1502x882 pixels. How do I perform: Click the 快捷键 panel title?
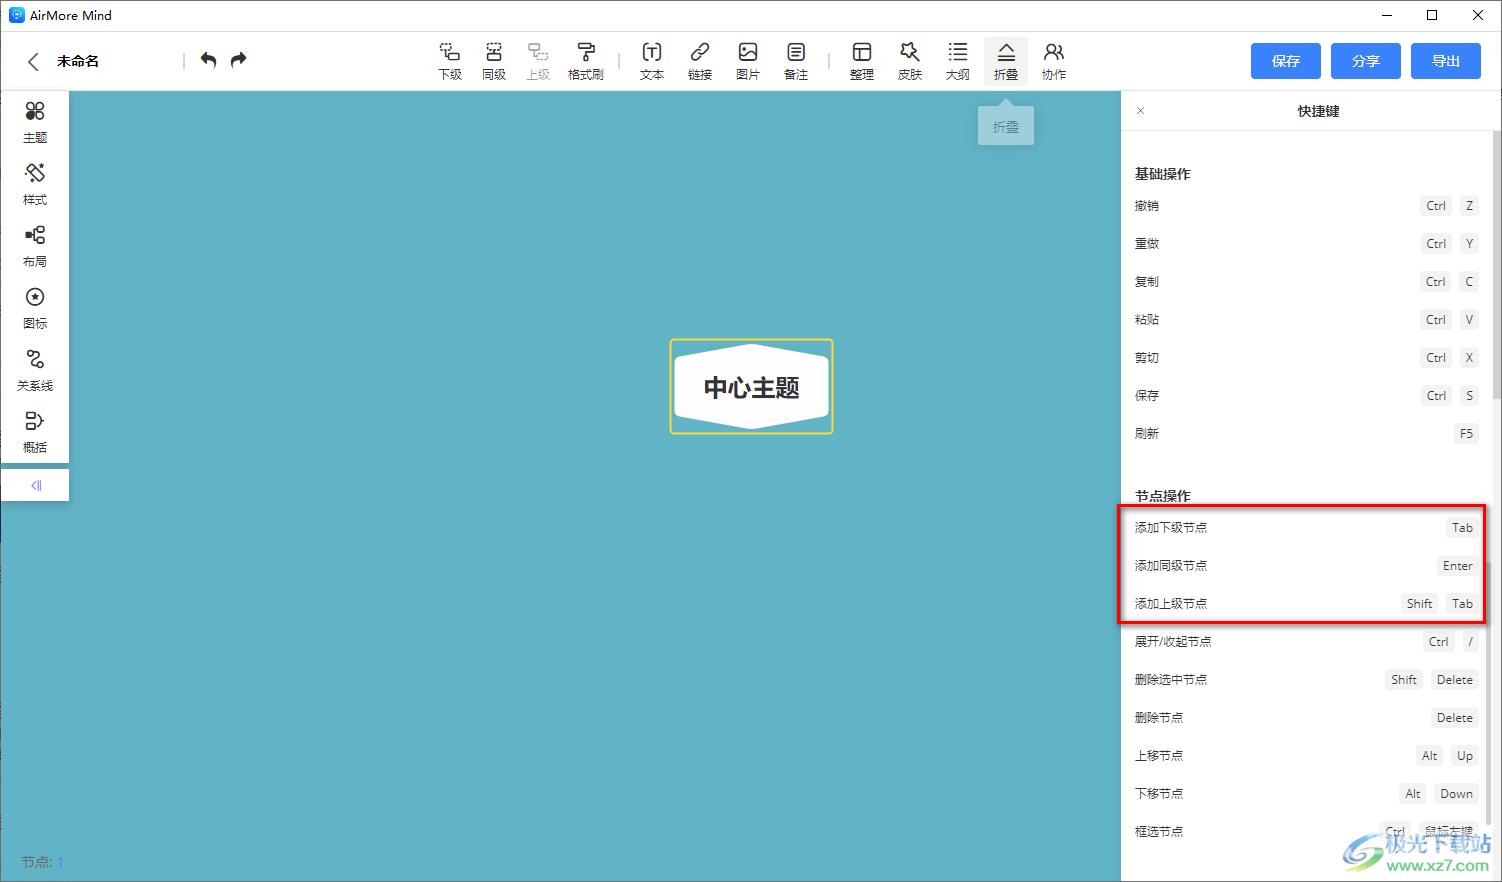pos(1318,111)
